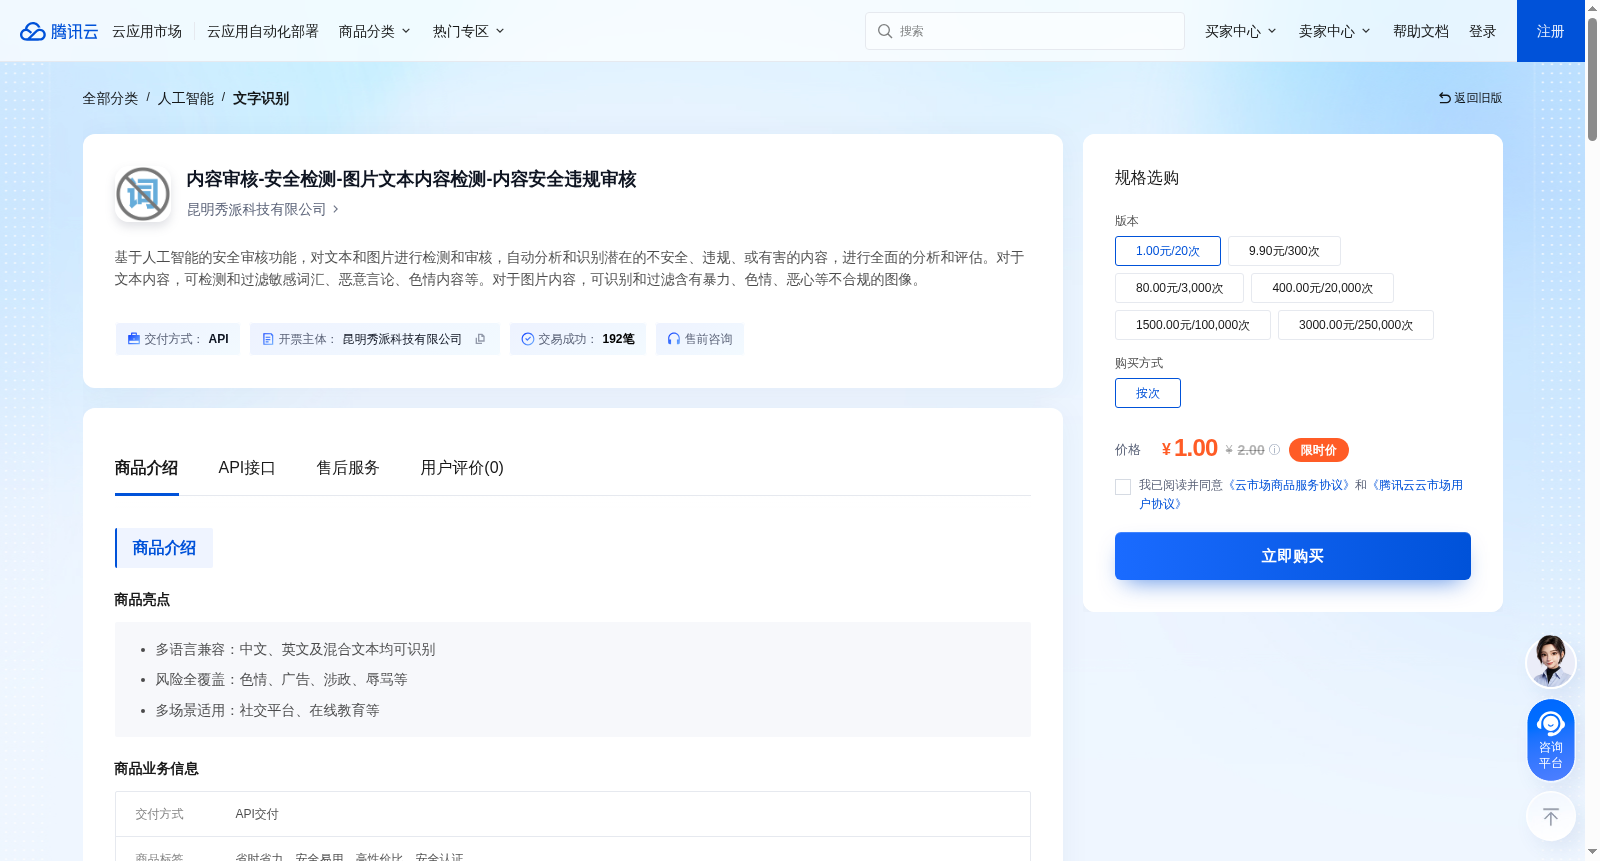
Task: Click the API交付 table value
Action: coord(257,814)
